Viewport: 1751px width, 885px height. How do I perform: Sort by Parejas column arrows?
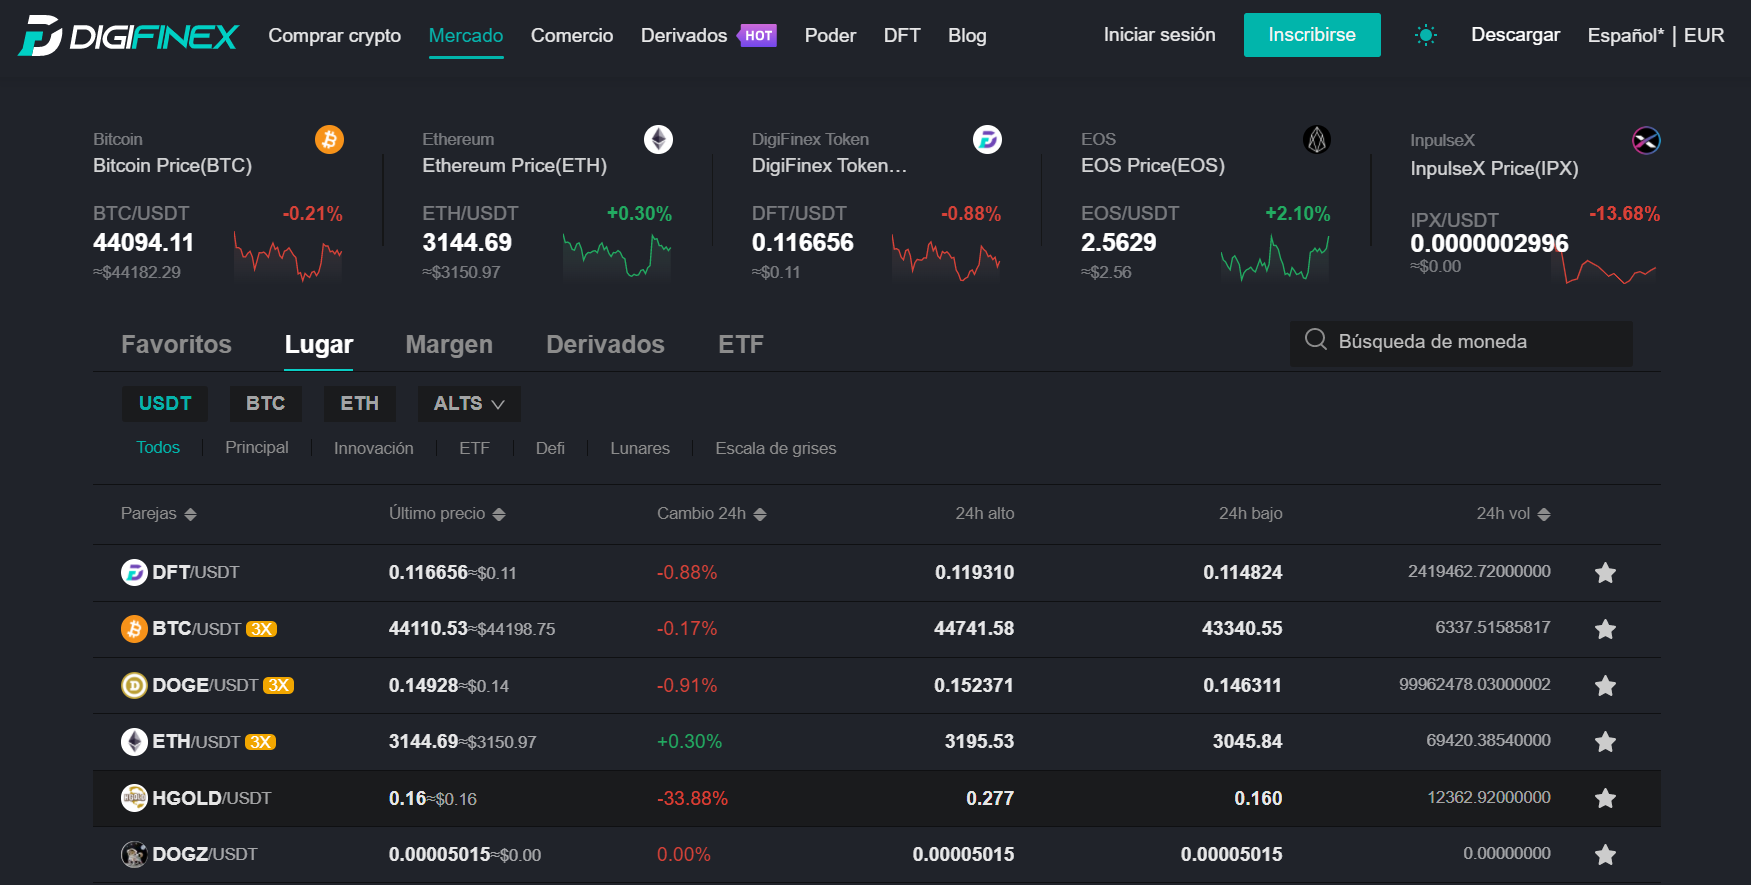coord(190,514)
